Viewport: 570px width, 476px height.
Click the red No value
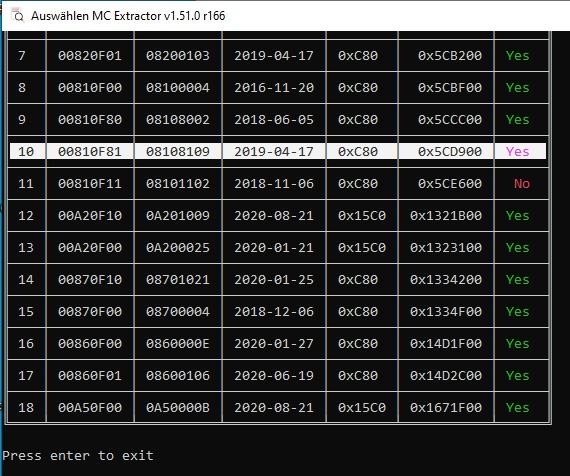click(x=522, y=184)
